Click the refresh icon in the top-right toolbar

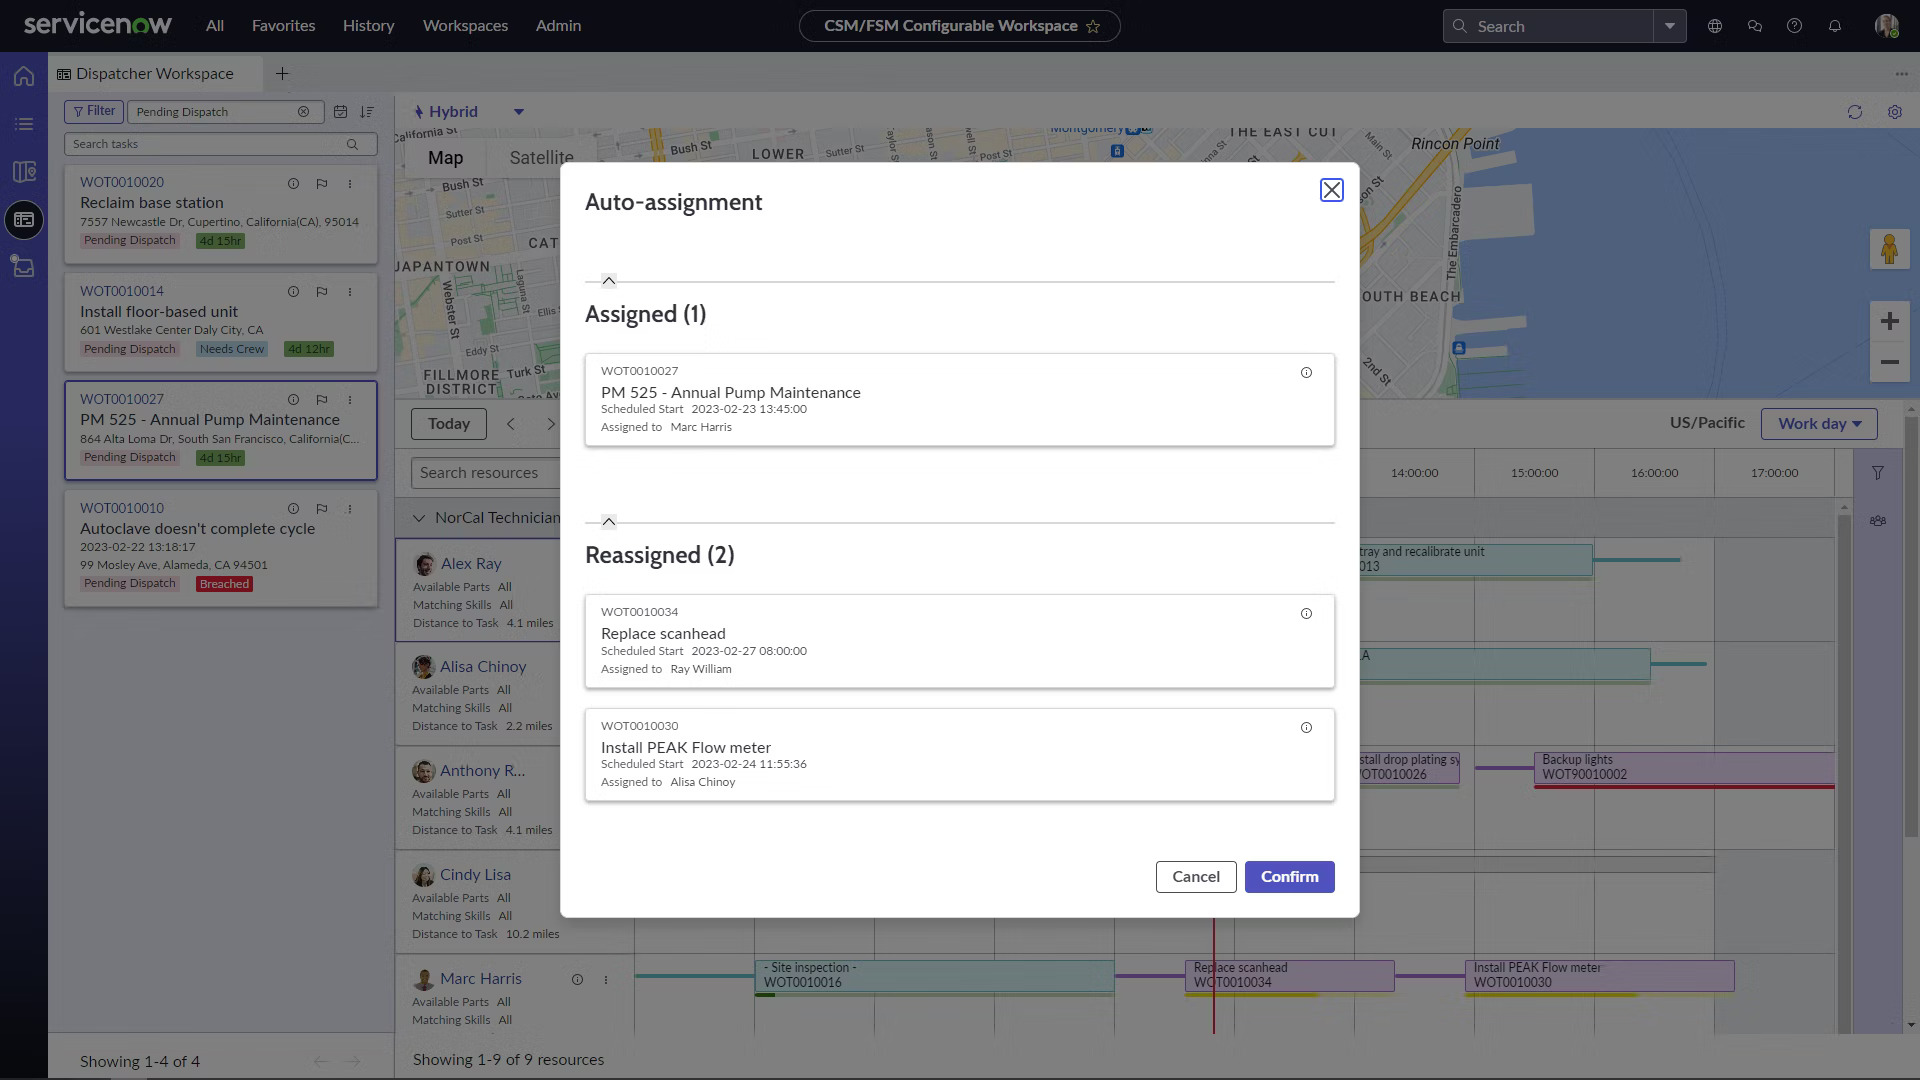[1854, 112]
